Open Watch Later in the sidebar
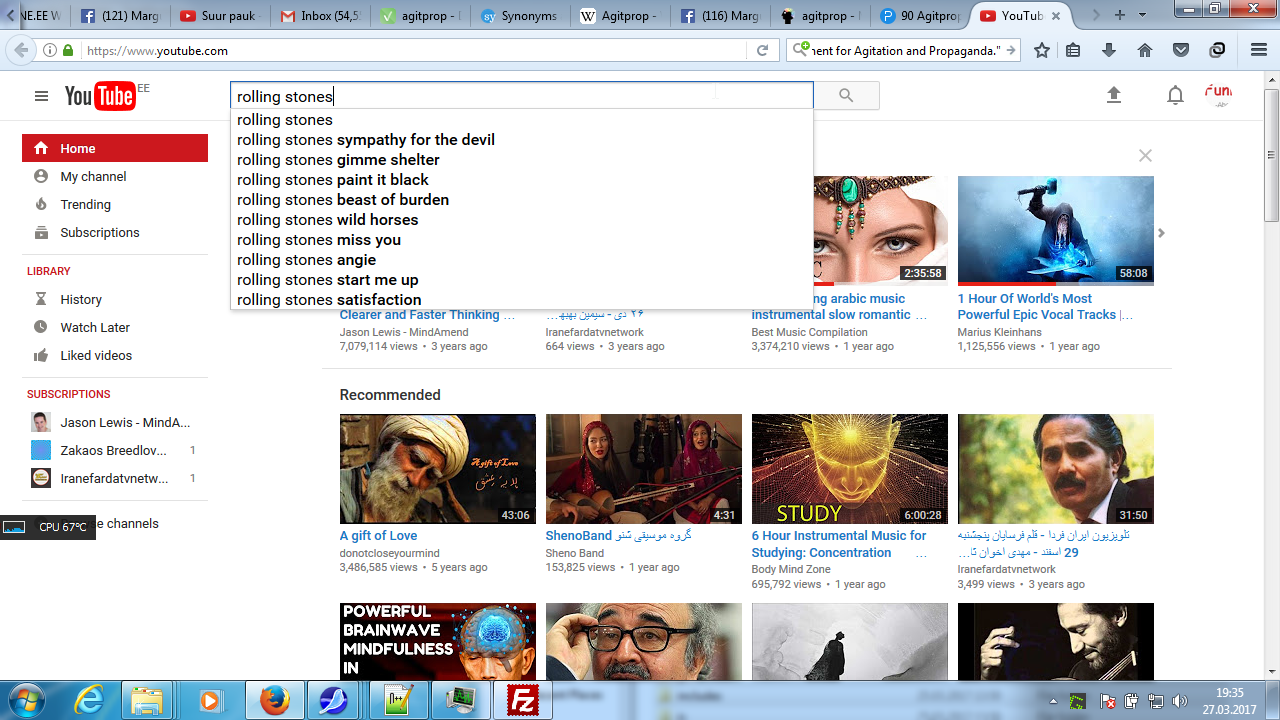 point(115,327)
